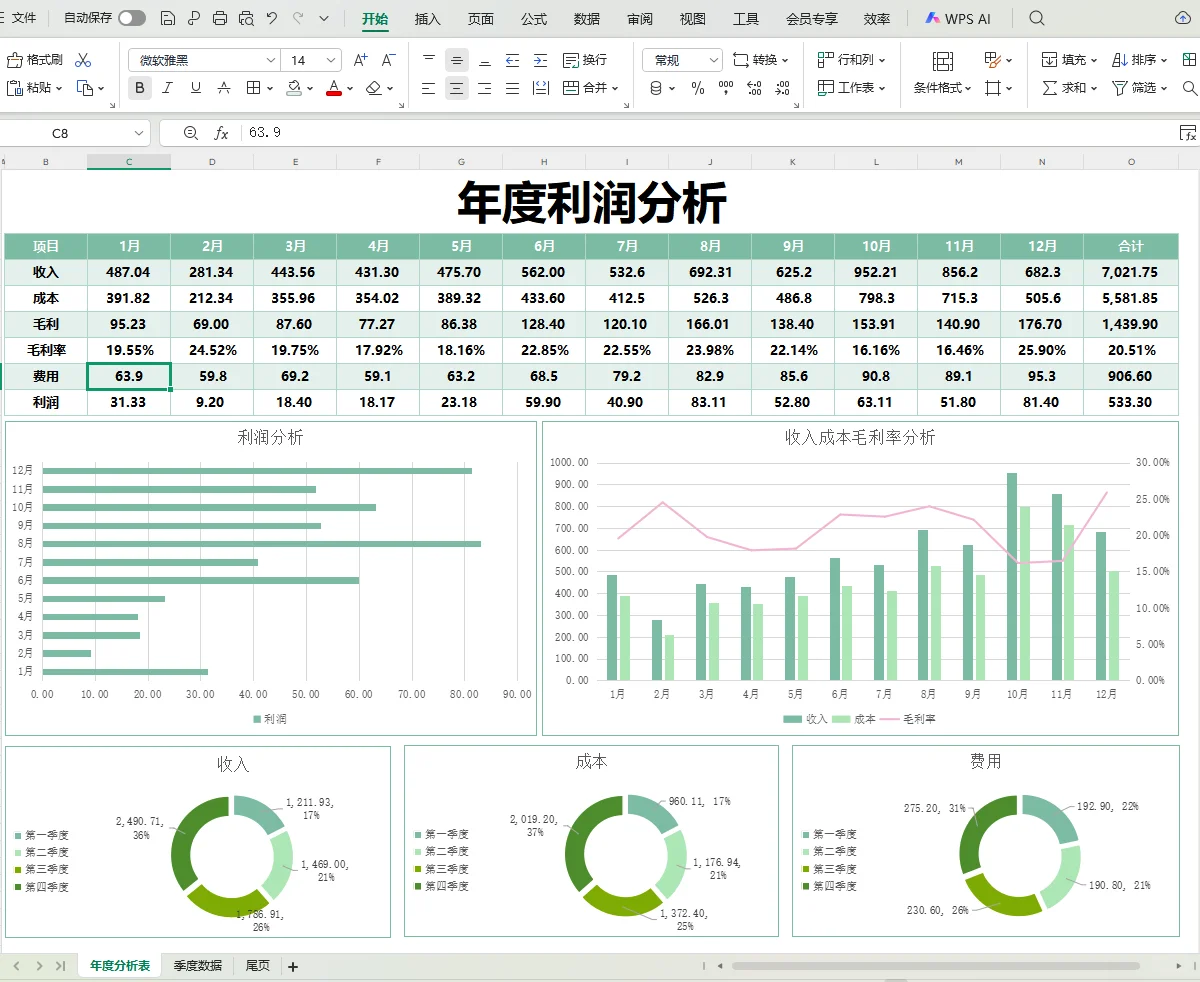Click the Format Painter (格式刷) button
The height and width of the screenshot is (982, 1200).
(x=35, y=60)
